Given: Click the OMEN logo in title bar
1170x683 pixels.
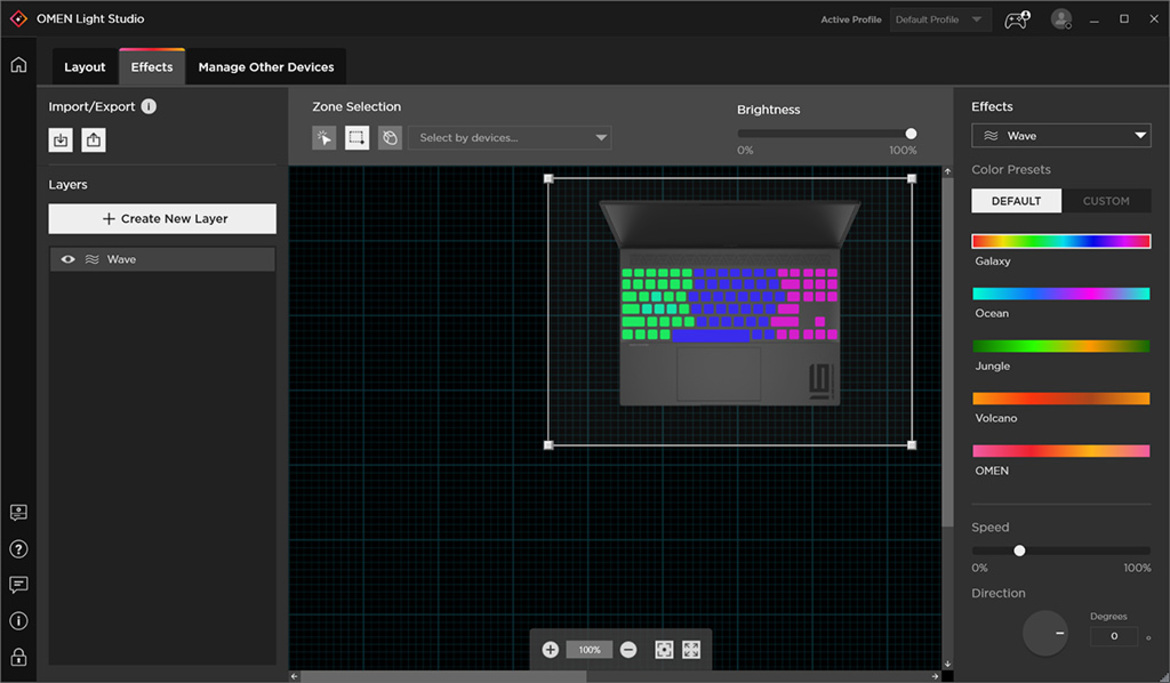Looking at the screenshot, I should click(x=19, y=19).
